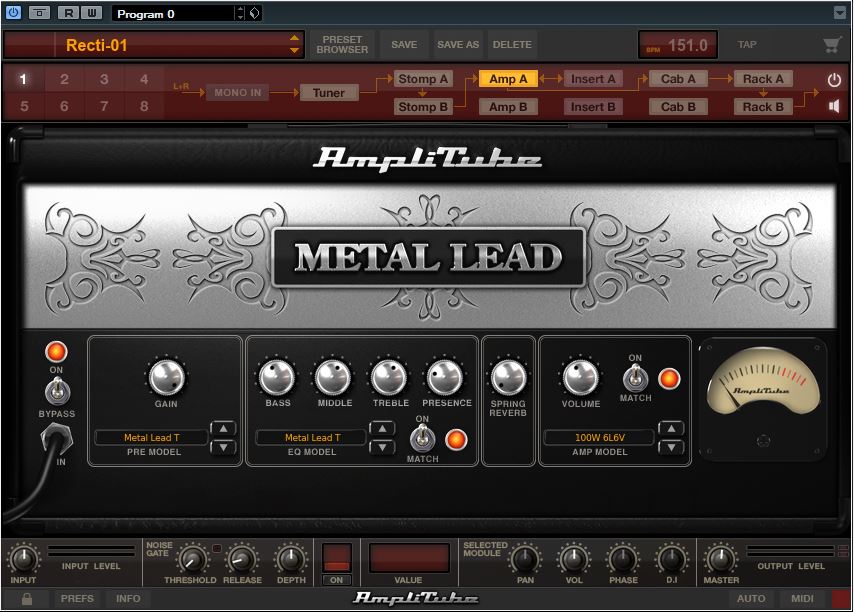Mute output with the speaker icon

tap(834, 106)
